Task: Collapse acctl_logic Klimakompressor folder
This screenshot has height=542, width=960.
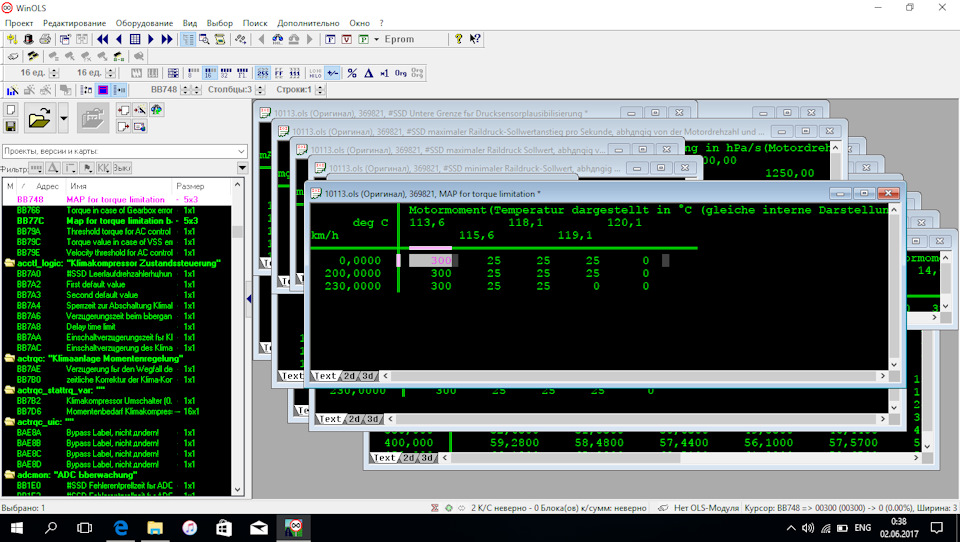Action: coord(9,263)
